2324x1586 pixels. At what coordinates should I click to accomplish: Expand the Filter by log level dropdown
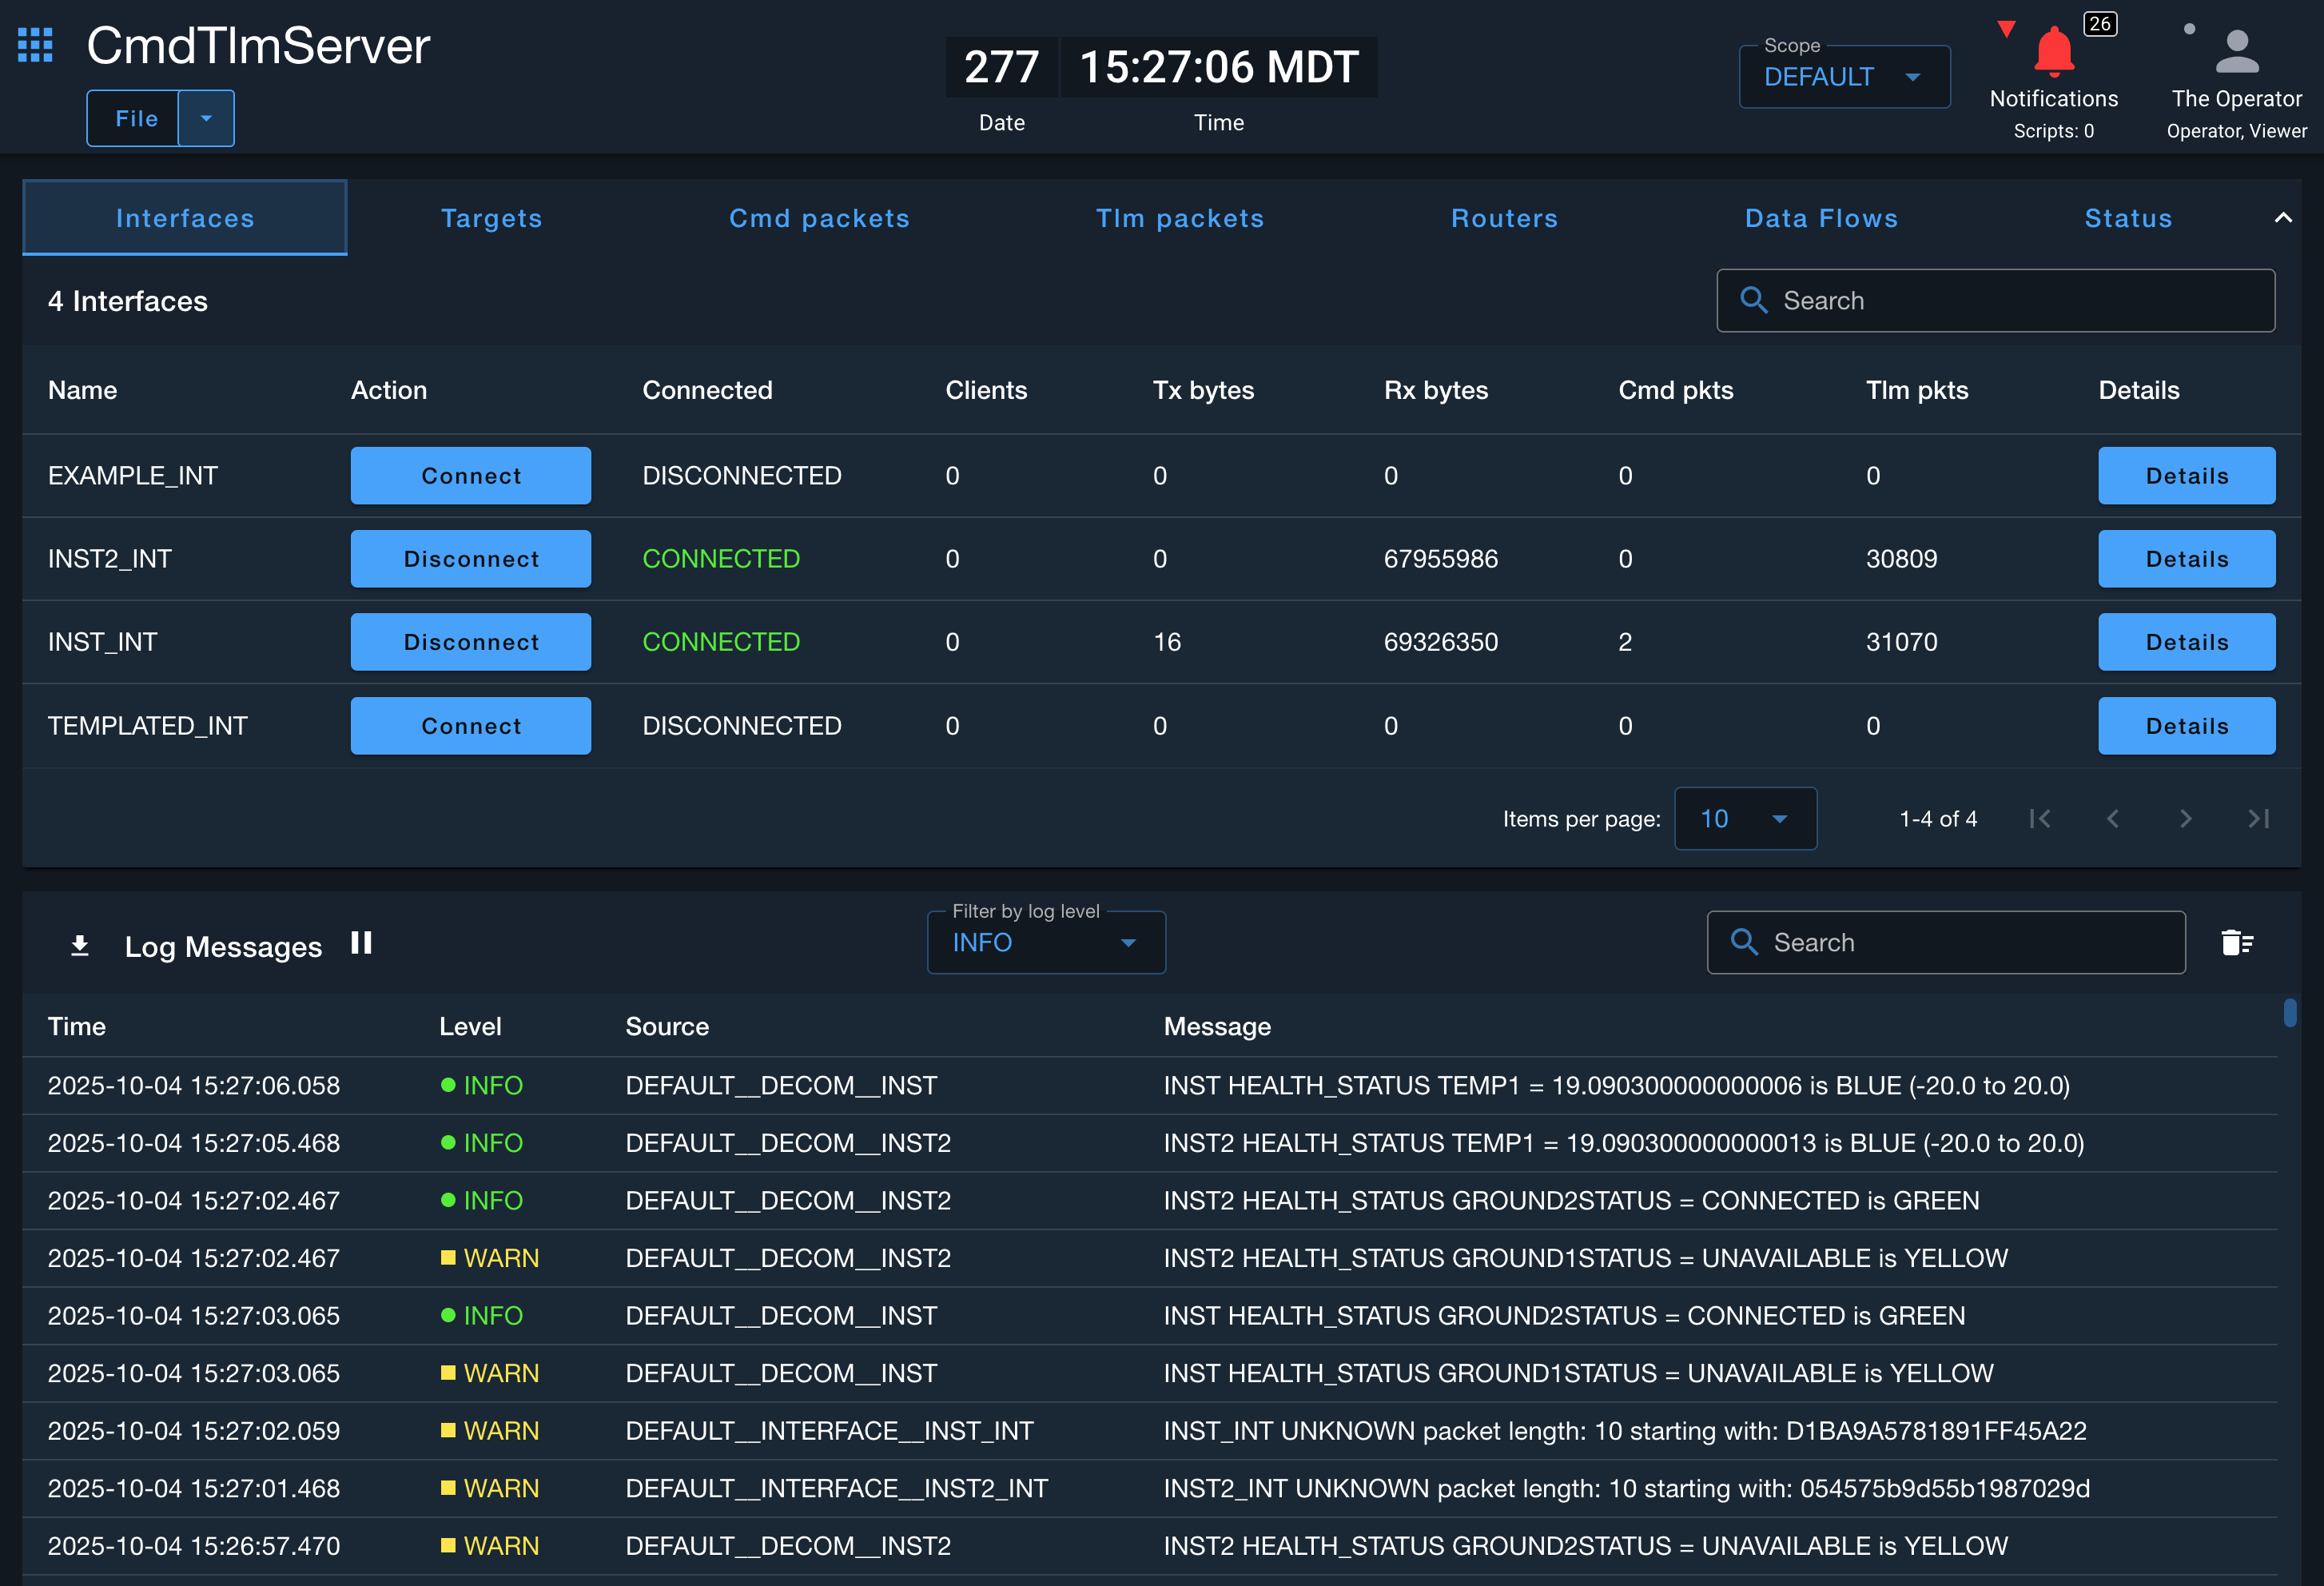pos(1045,942)
